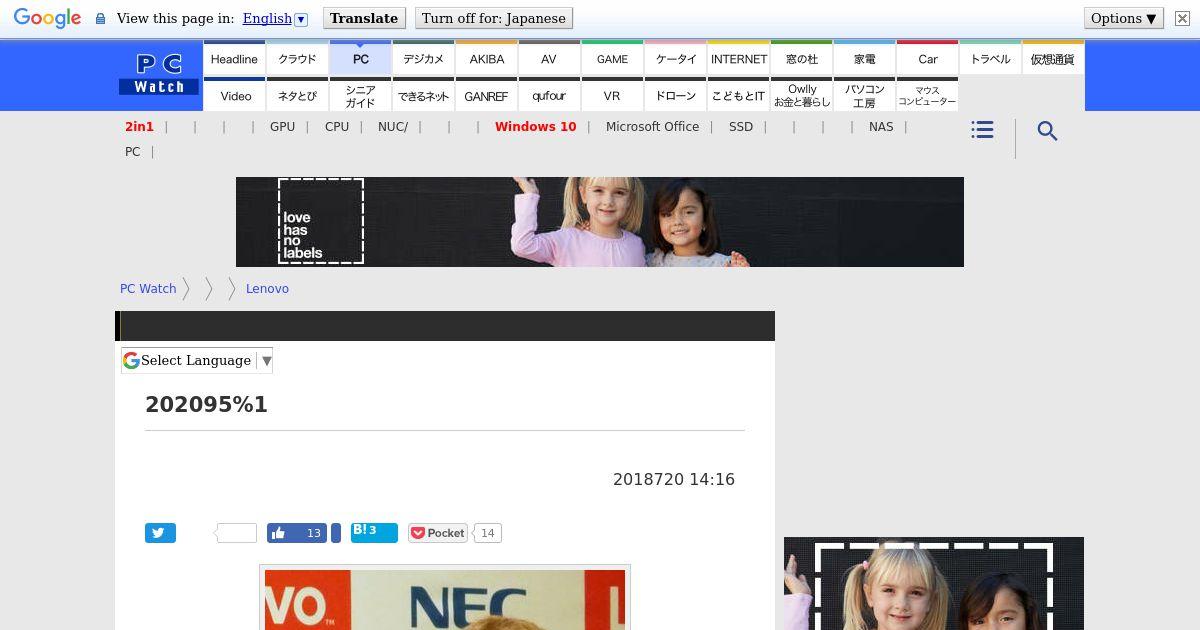Screen dimensions: 1200x630
Task: Open the AKIBA tab
Action: pos(487,58)
